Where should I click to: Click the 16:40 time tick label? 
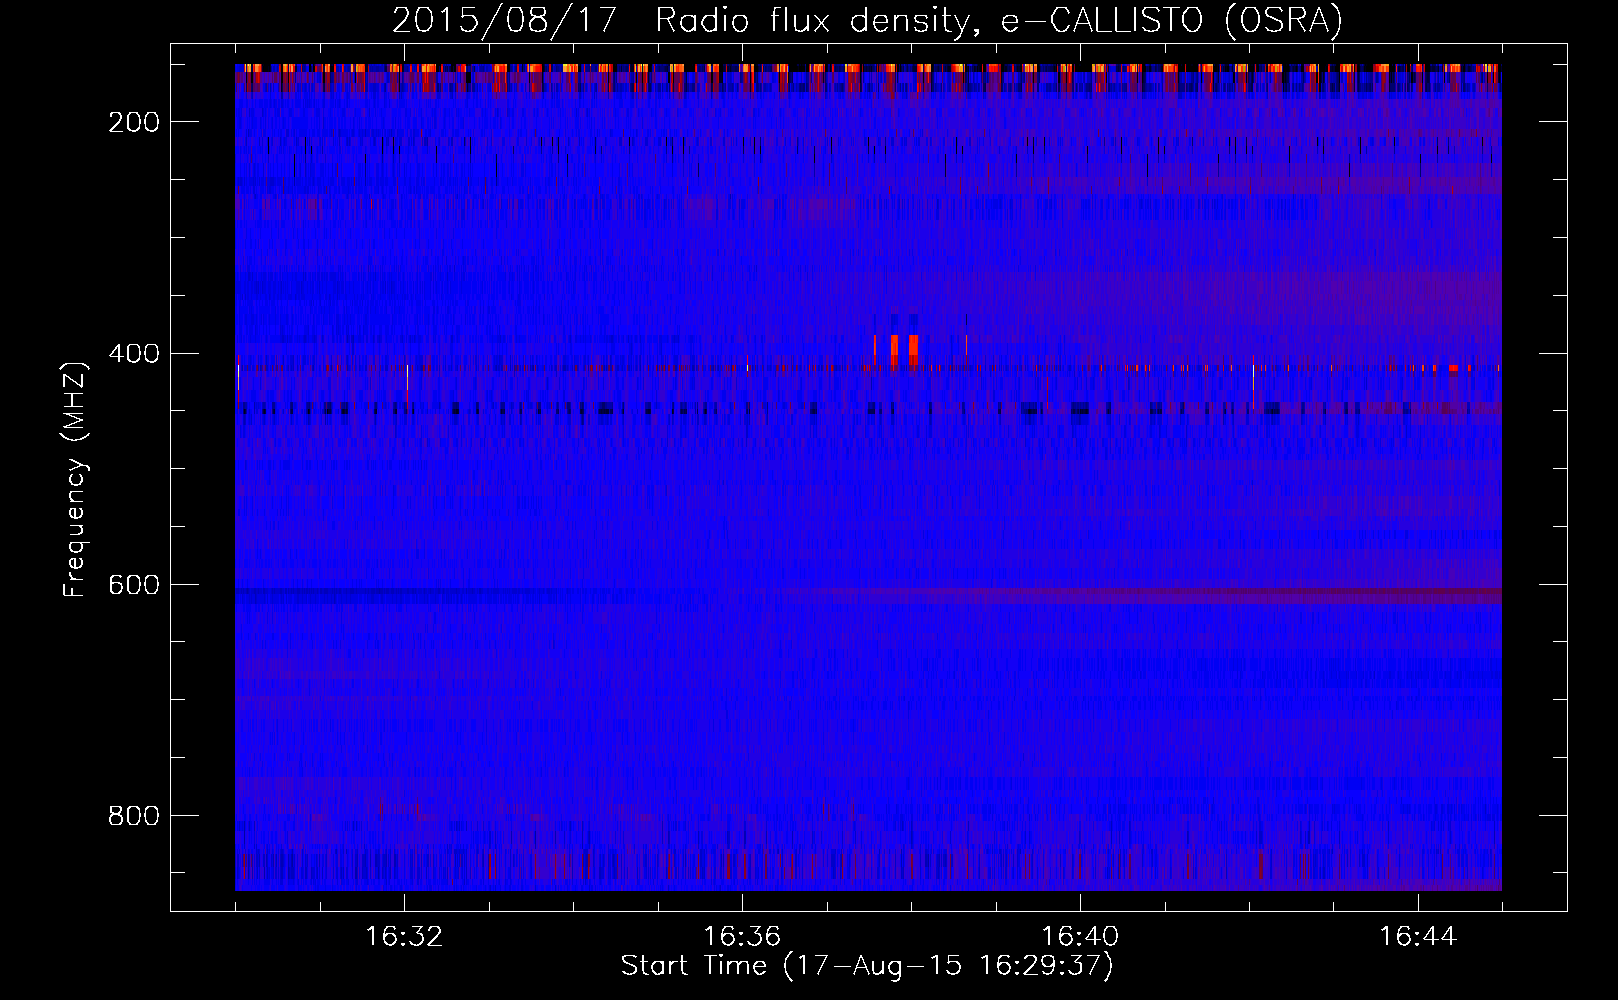click(x=1080, y=937)
